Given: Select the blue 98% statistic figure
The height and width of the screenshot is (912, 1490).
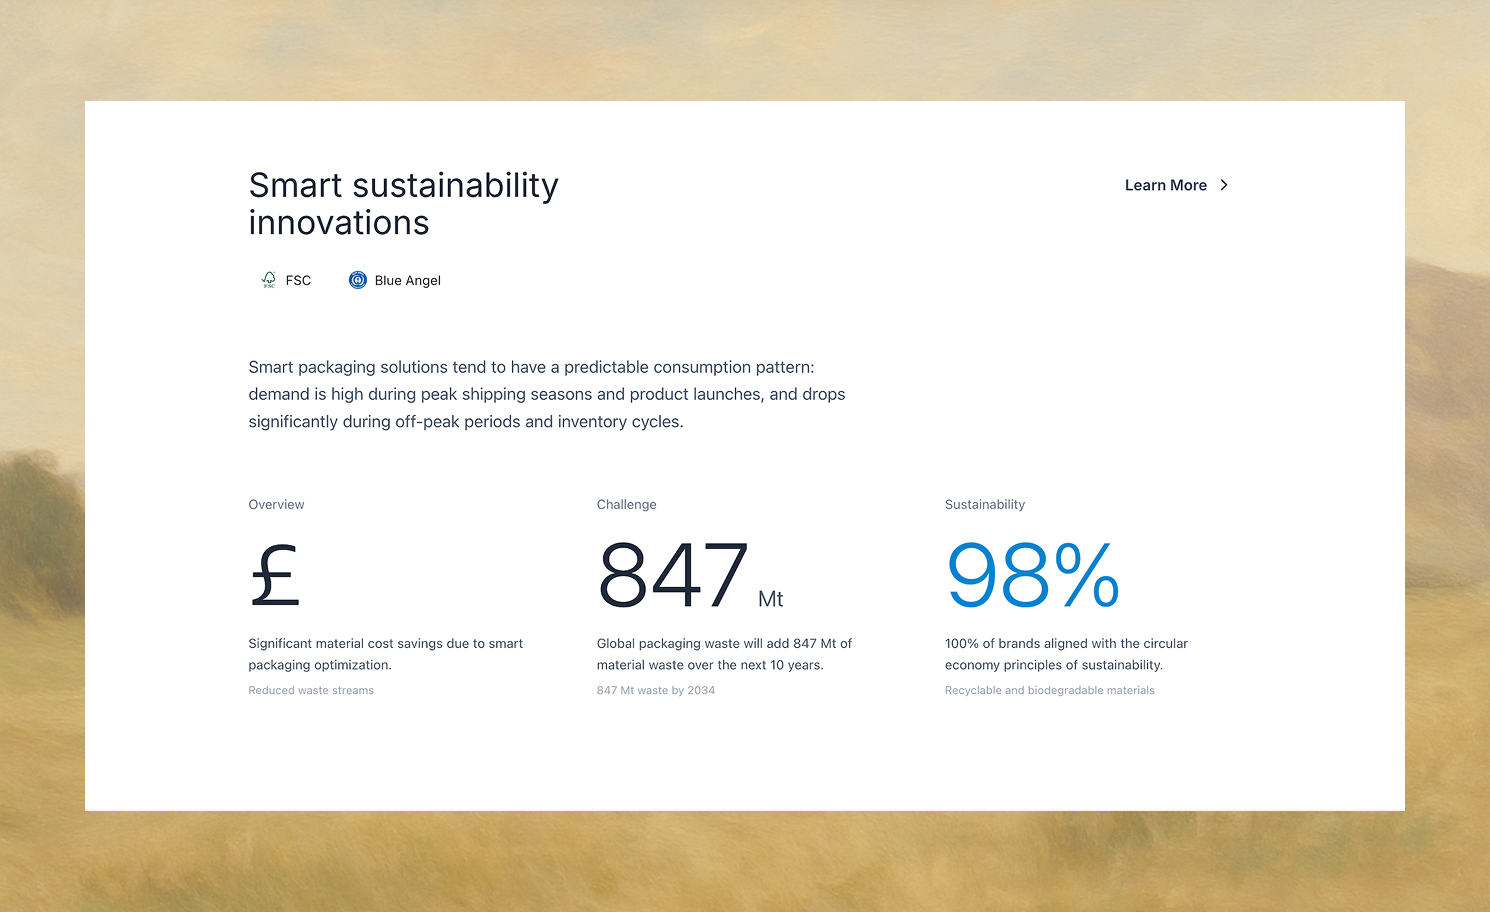Looking at the screenshot, I should pos(1032,575).
